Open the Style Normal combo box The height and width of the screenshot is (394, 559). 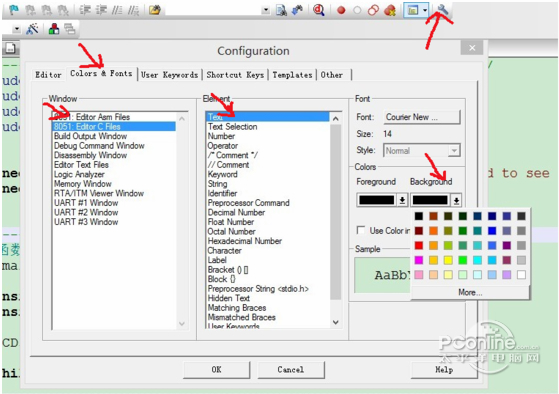point(422,150)
